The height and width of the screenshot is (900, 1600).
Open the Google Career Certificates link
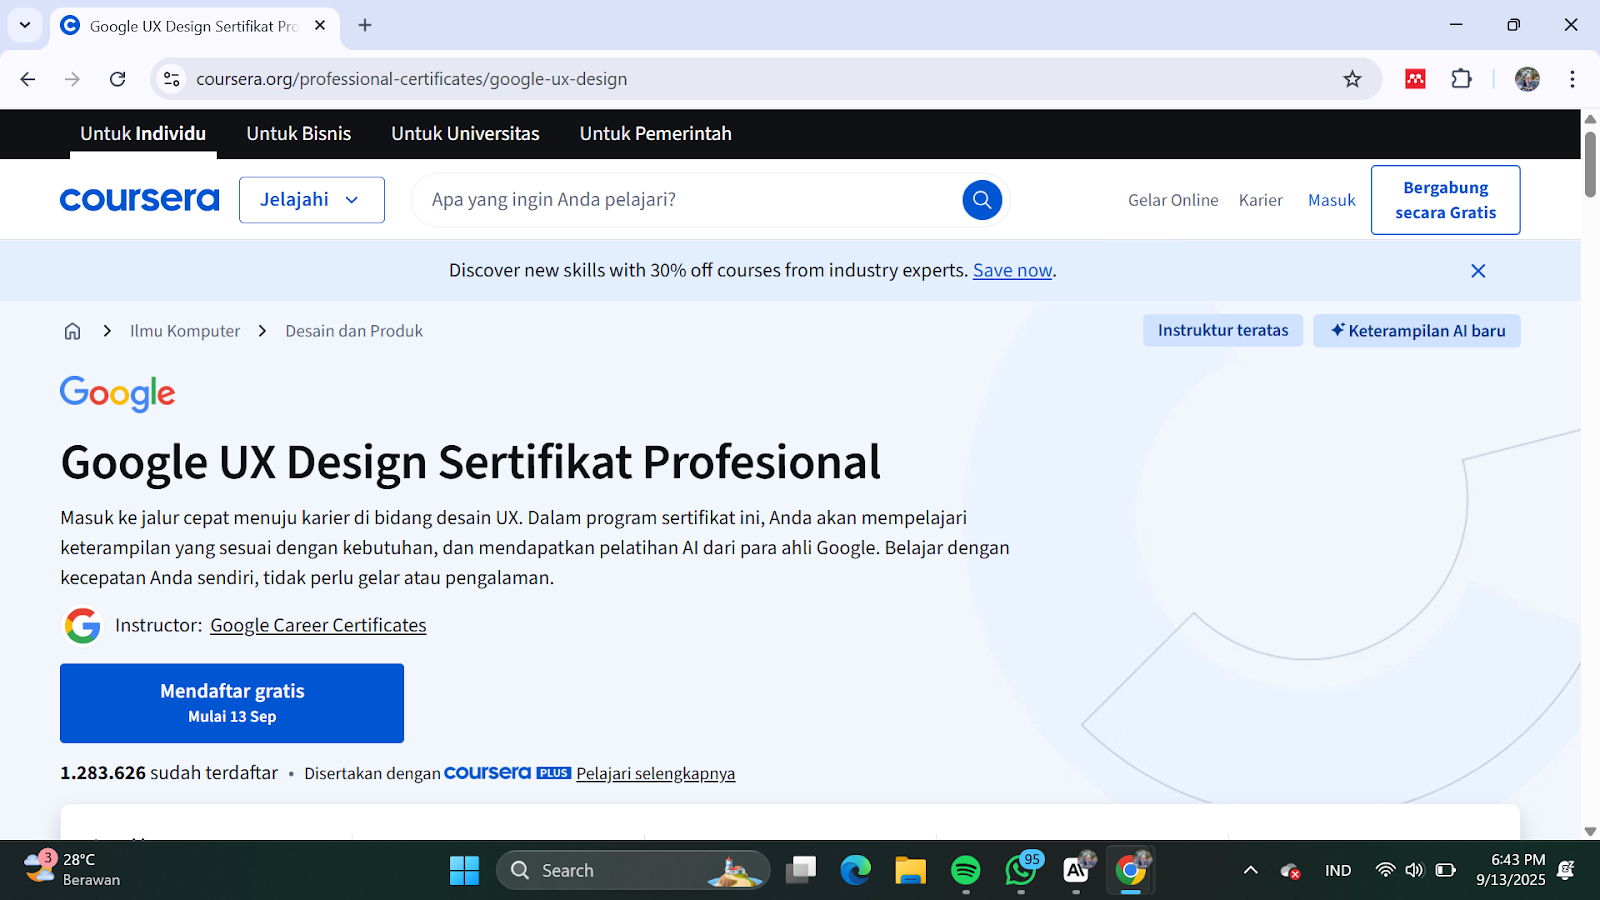tap(318, 626)
